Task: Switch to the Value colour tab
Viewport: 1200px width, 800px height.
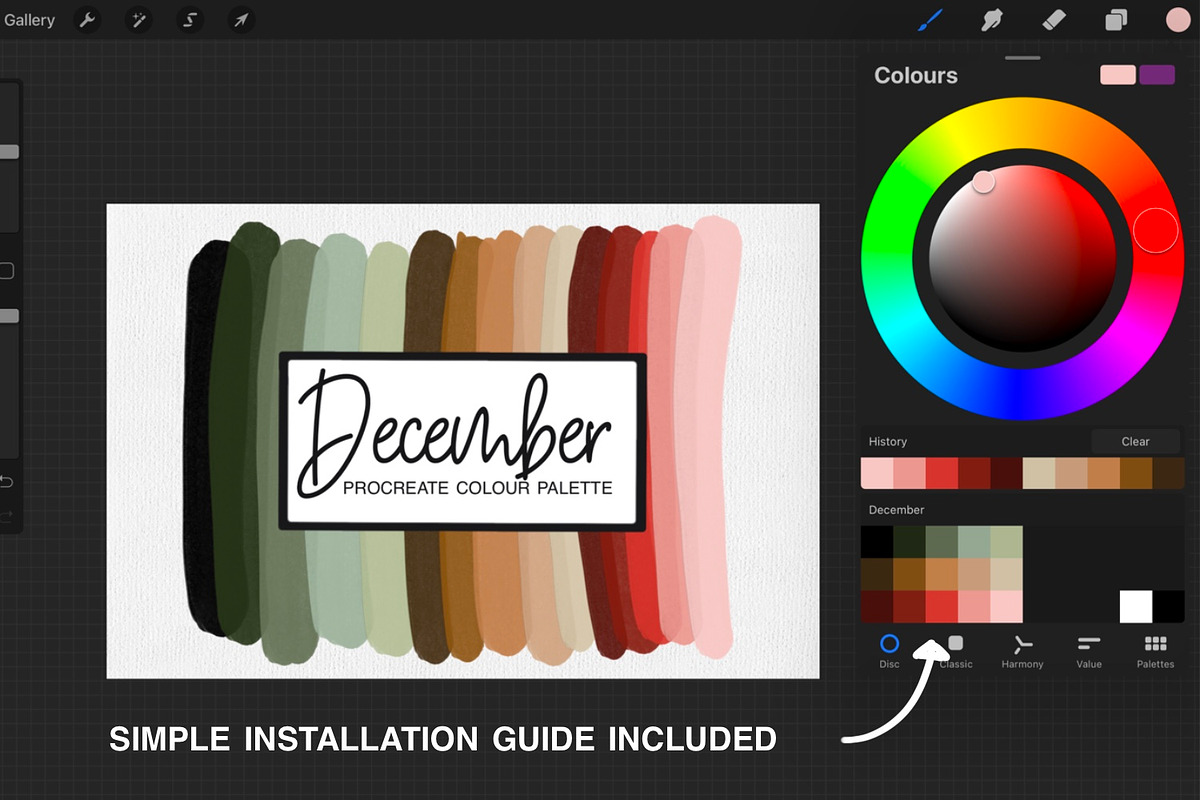Action: [1089, 651]
